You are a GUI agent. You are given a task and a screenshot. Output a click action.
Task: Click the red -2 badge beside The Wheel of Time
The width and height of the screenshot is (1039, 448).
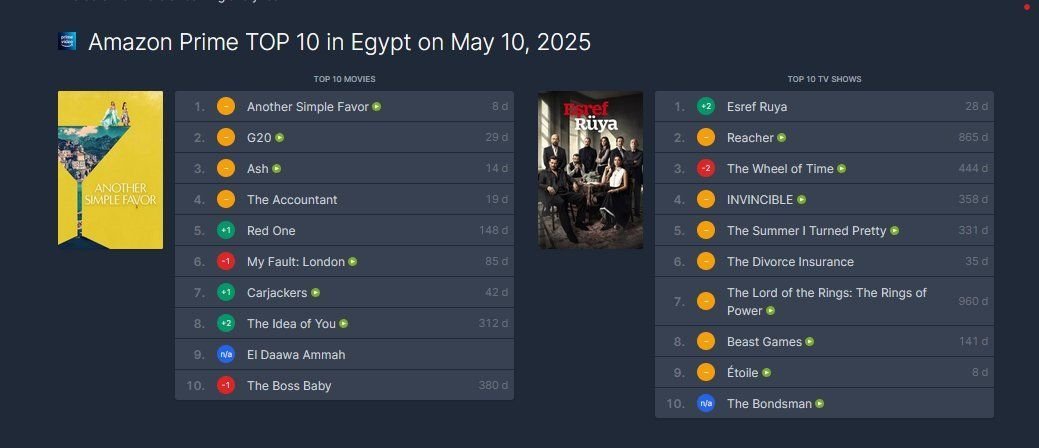coord(706,169)
